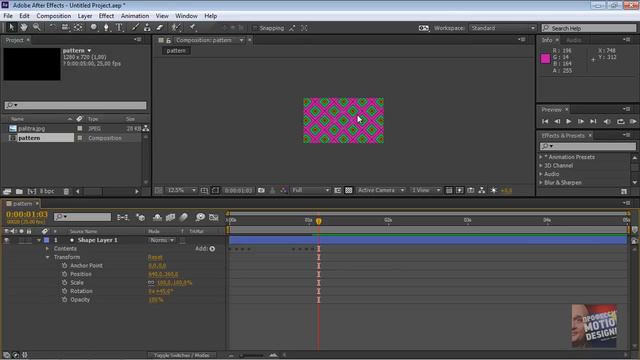This screenshot has width=640, height=360.
Task: Open the composition flowchart icon in viewer
Action: pos(482,190)
